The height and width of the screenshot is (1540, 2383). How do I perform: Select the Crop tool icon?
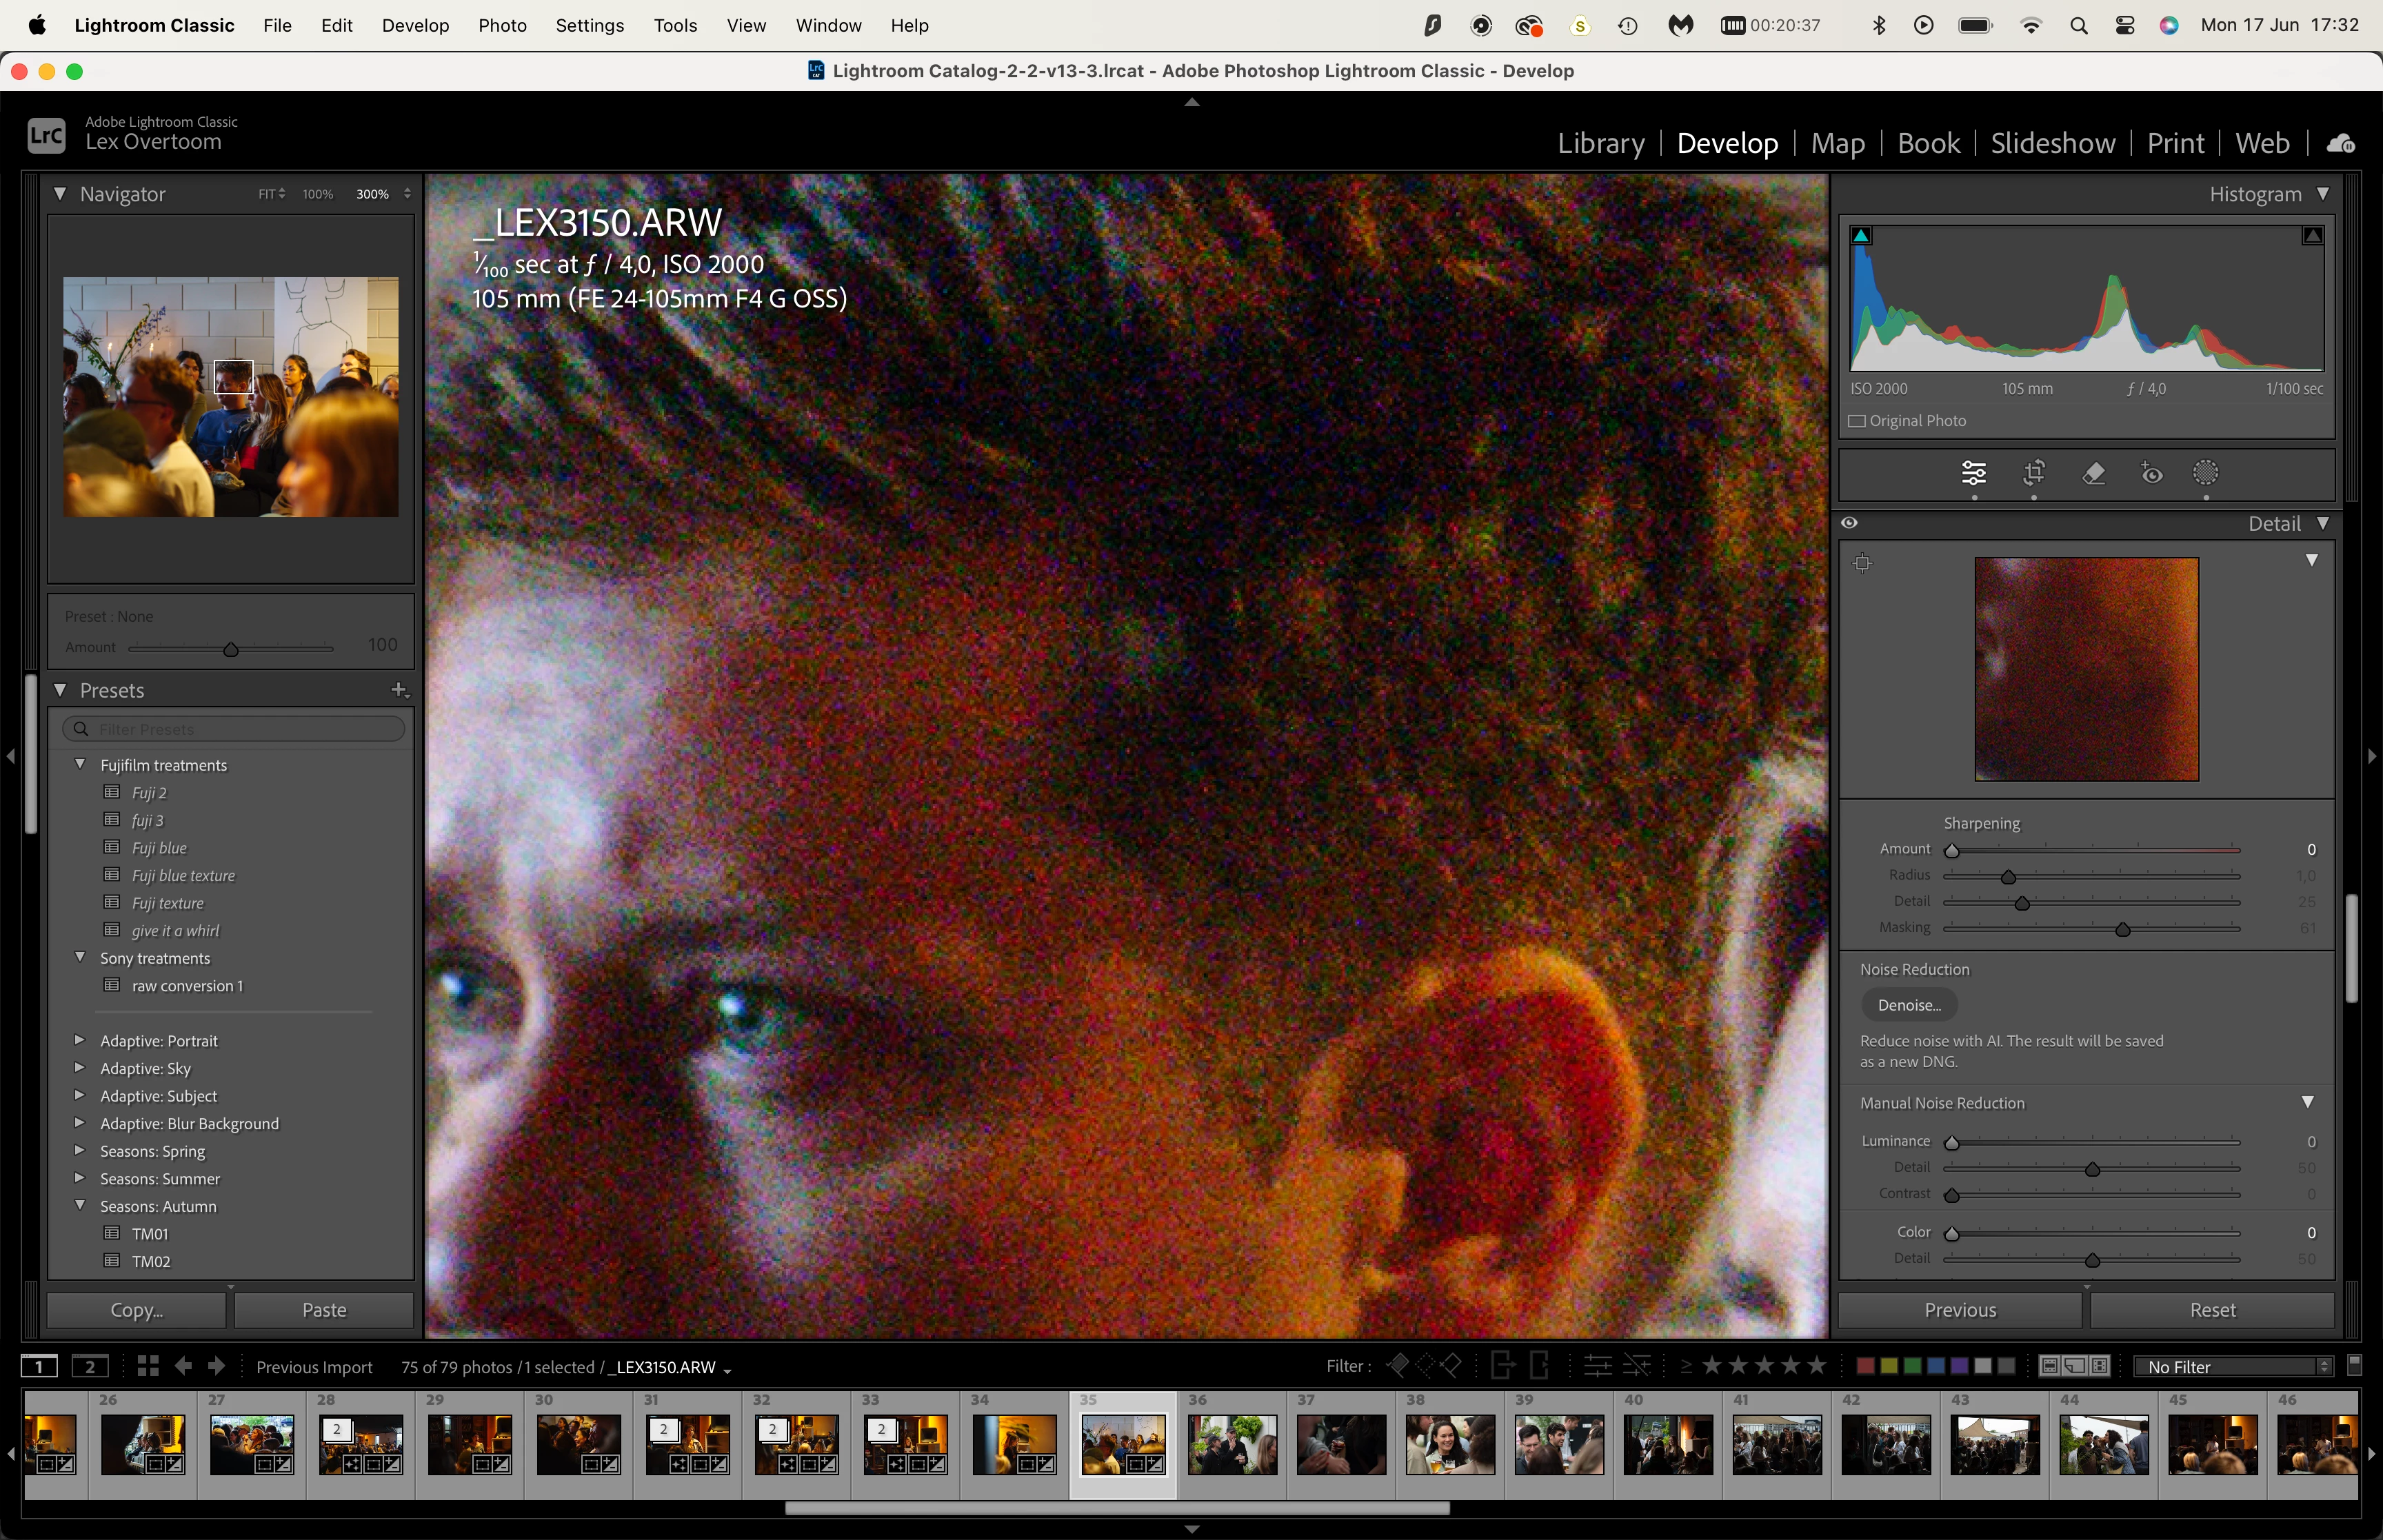coord(2034,473)
